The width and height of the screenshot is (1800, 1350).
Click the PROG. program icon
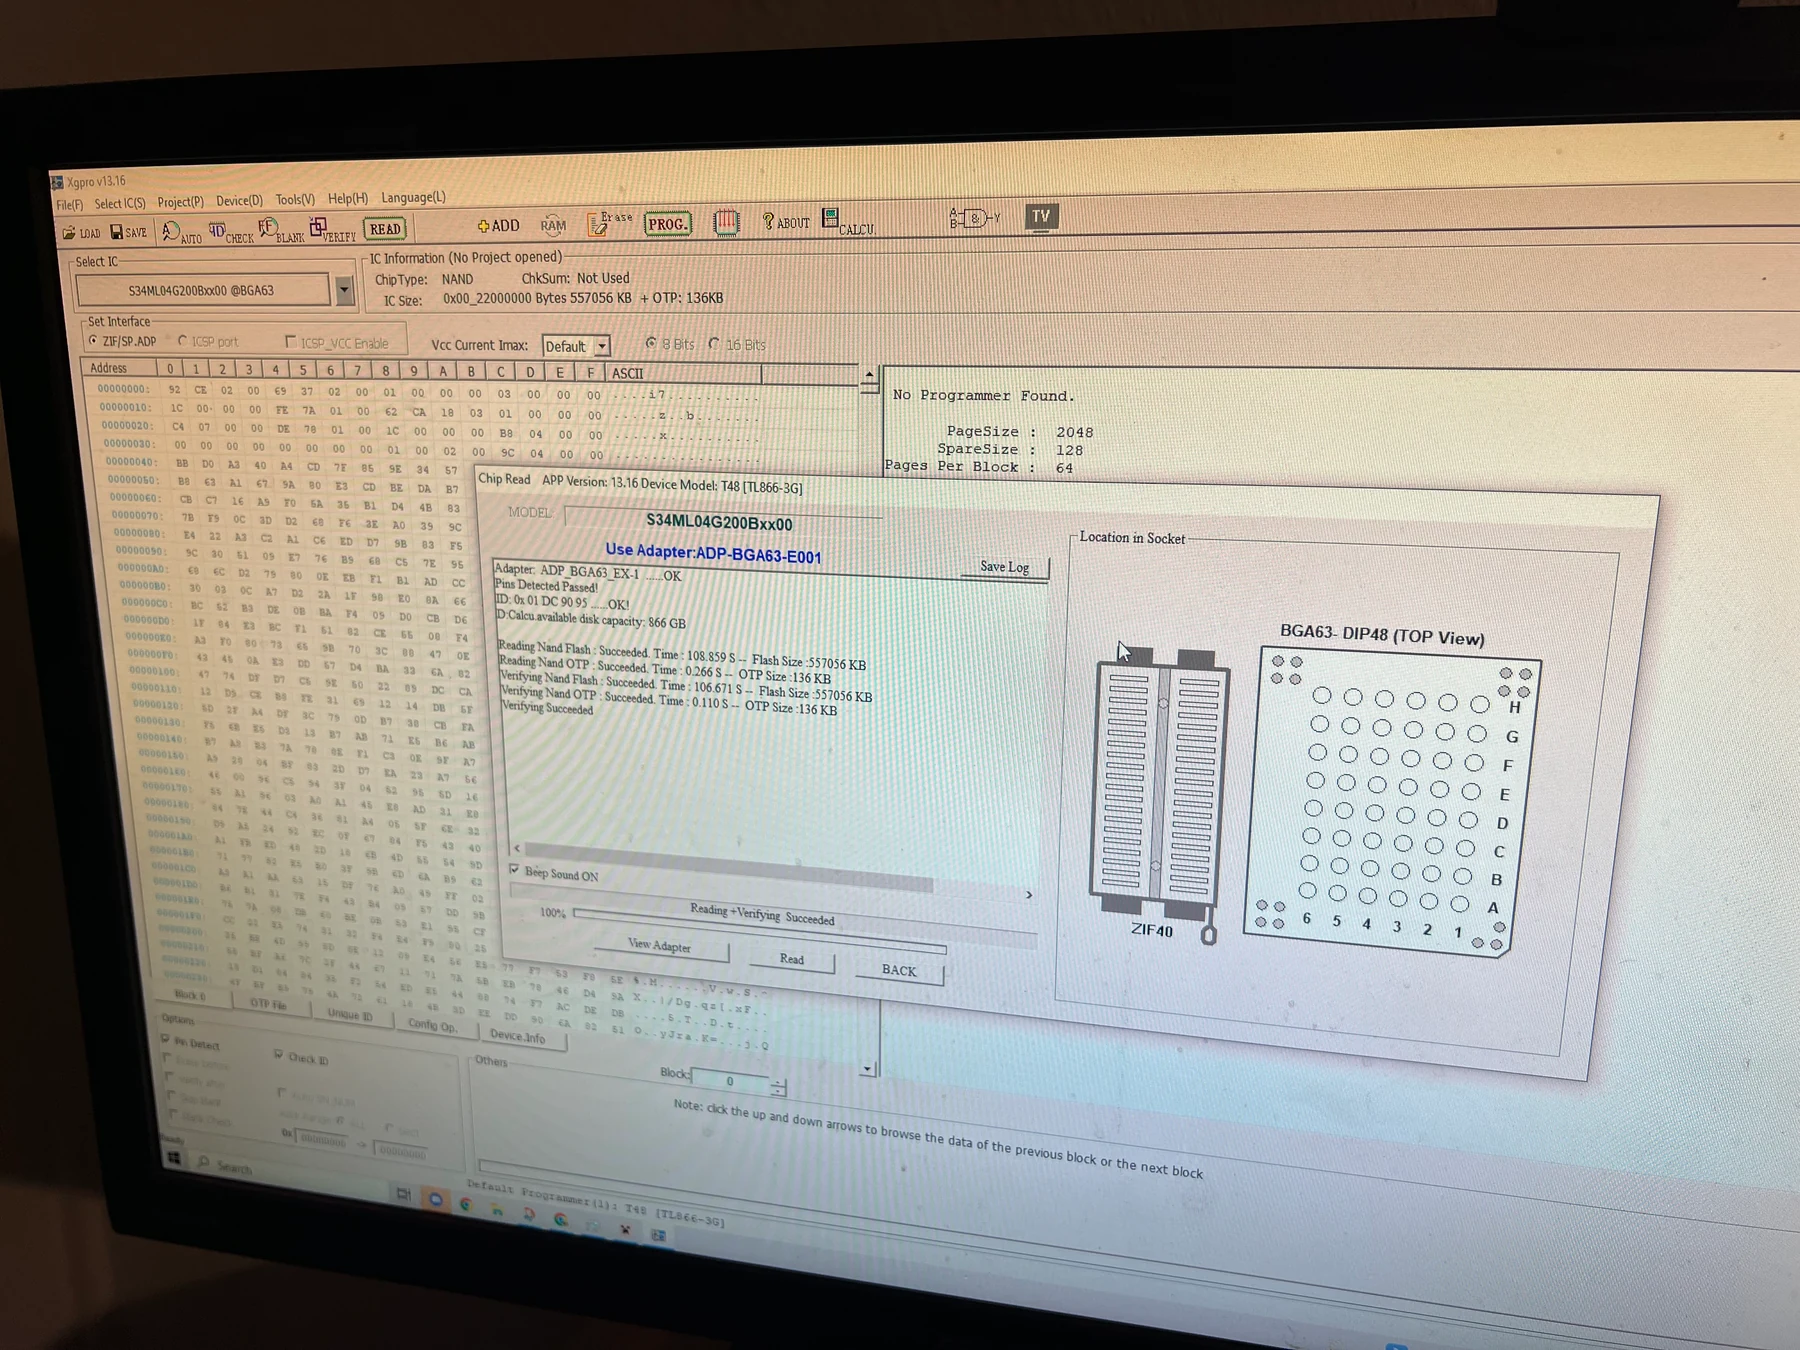click(x=667, y=223)
